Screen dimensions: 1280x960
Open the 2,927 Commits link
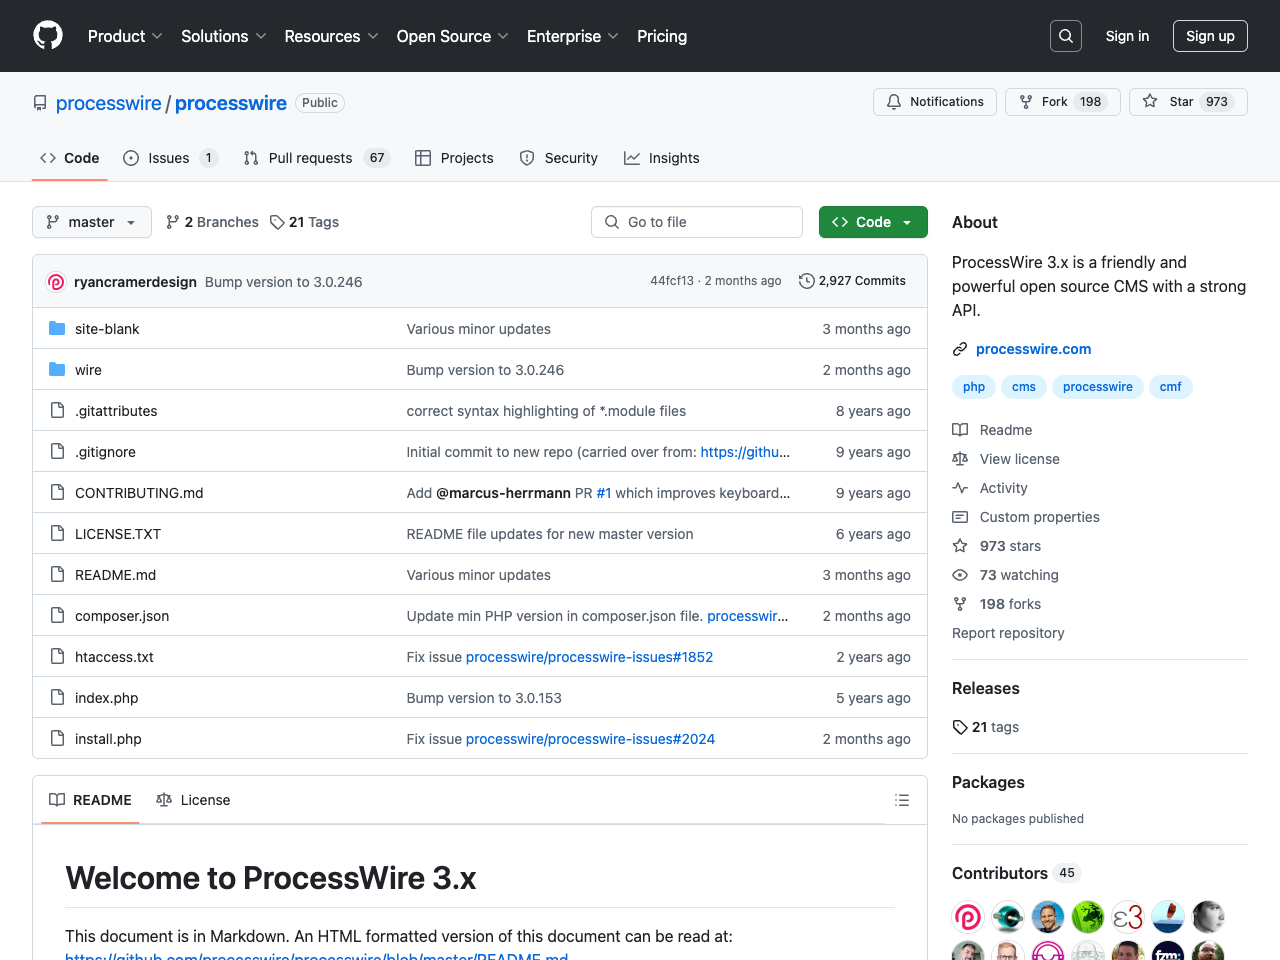pyautogui.click(x=852, y=281)
